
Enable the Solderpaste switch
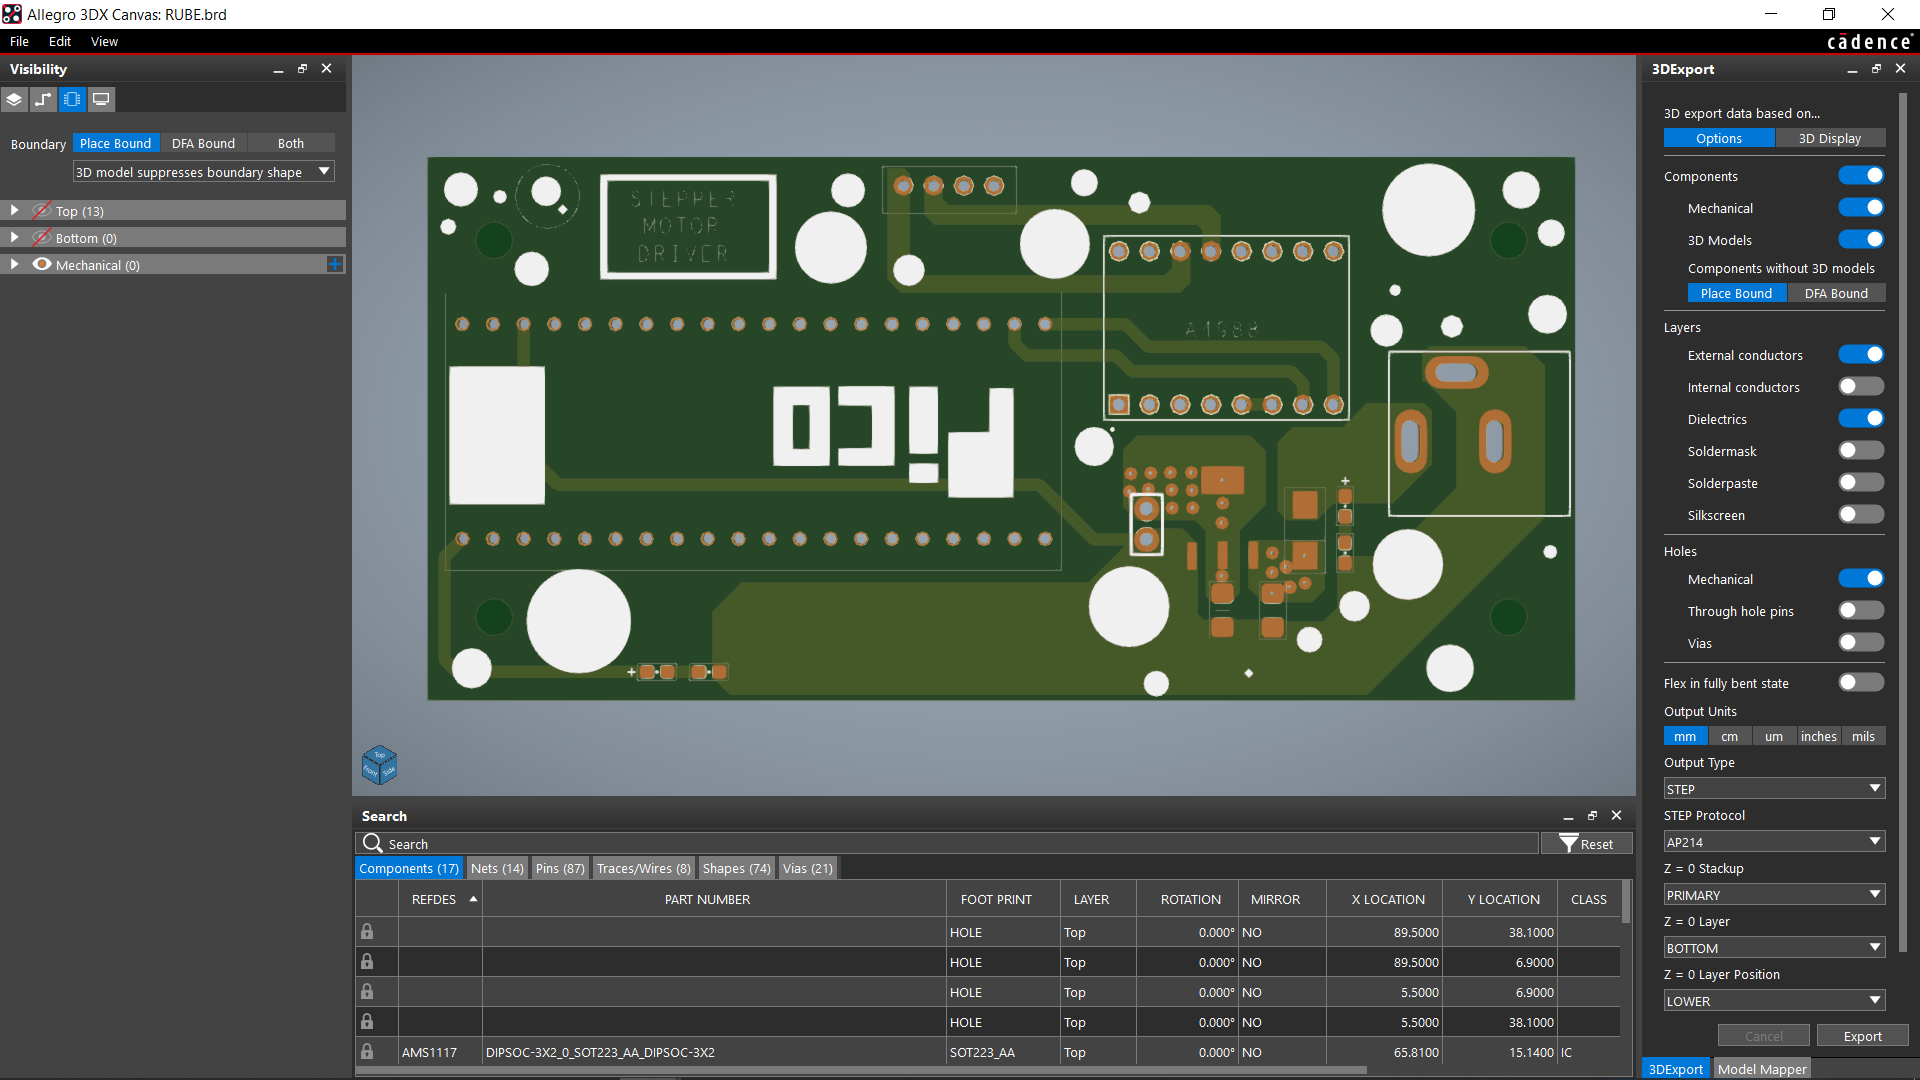point(1861,483)
